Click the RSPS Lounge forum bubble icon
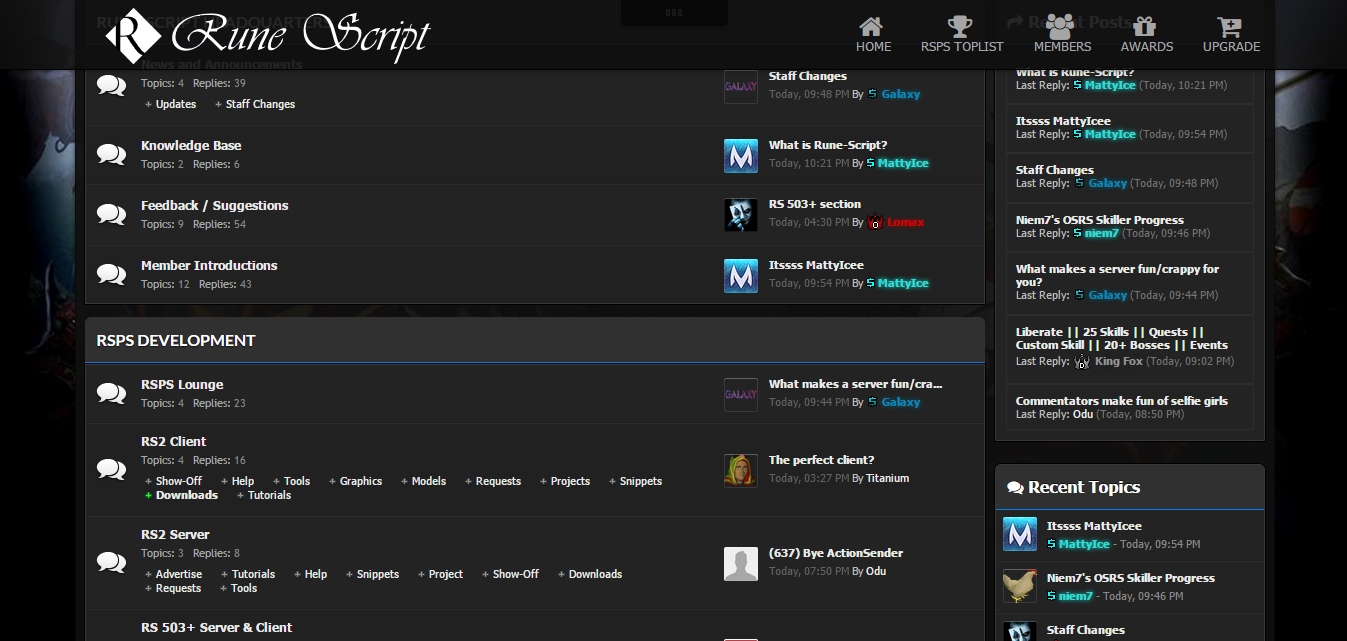1347x641 pixels. pos(111,393)
